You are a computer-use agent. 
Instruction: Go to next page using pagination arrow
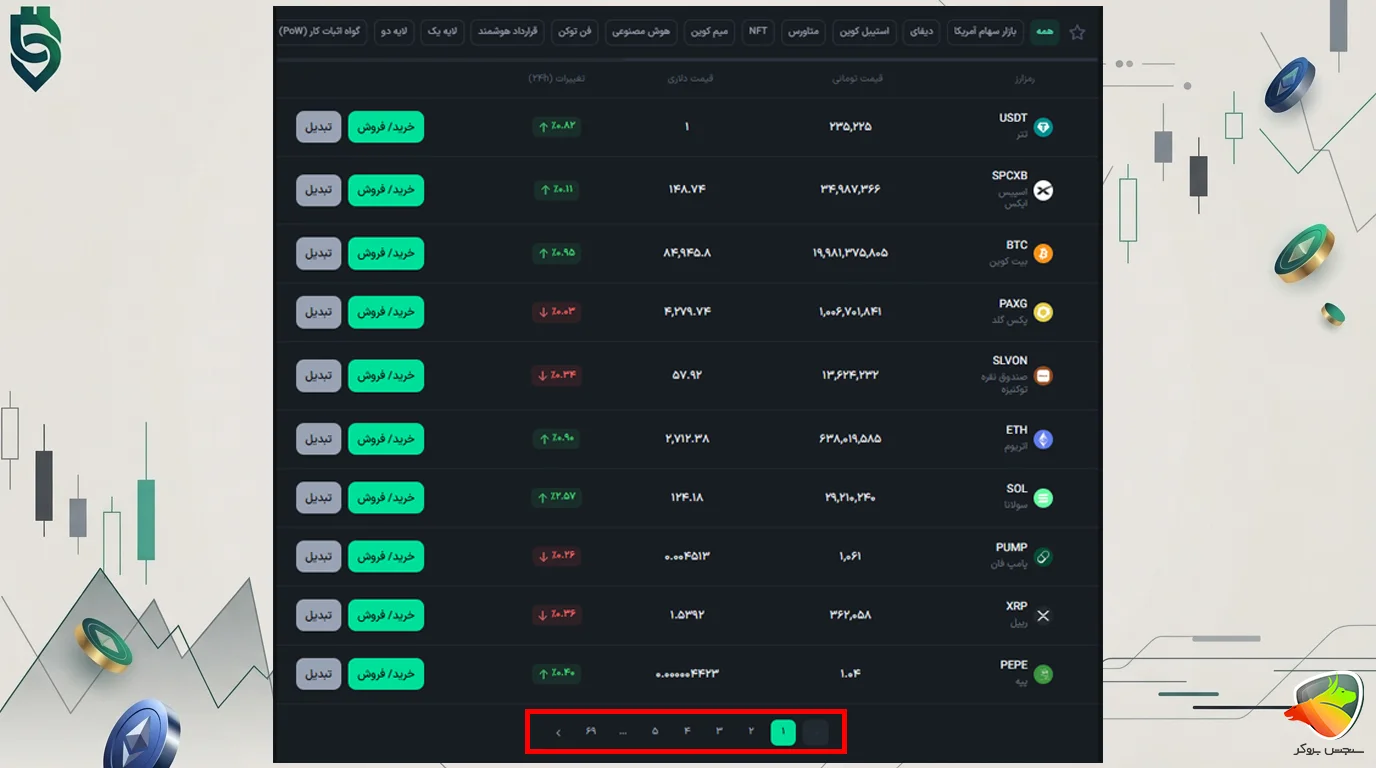(x=558, y=733)
